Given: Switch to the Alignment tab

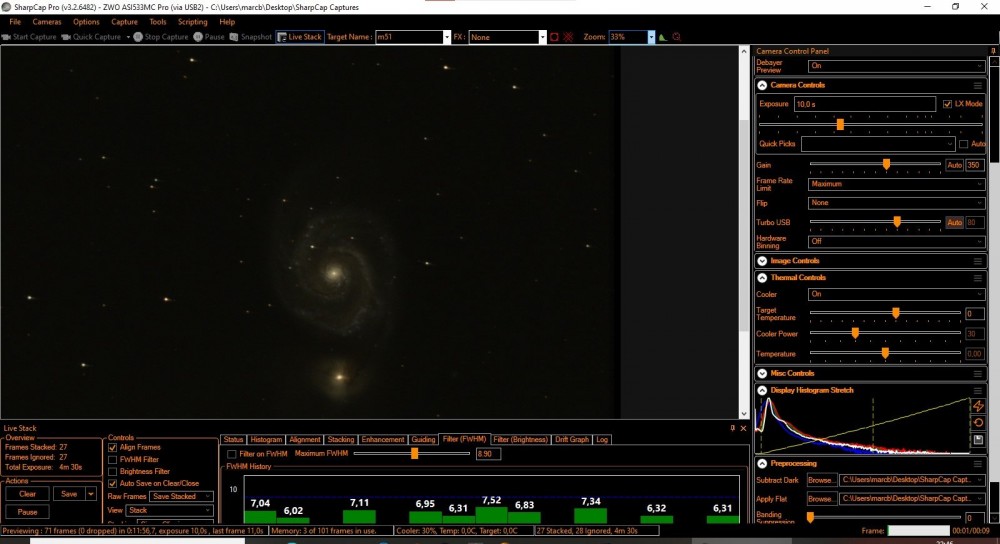Looking at the screenshot, I should [x=305, y=439].
